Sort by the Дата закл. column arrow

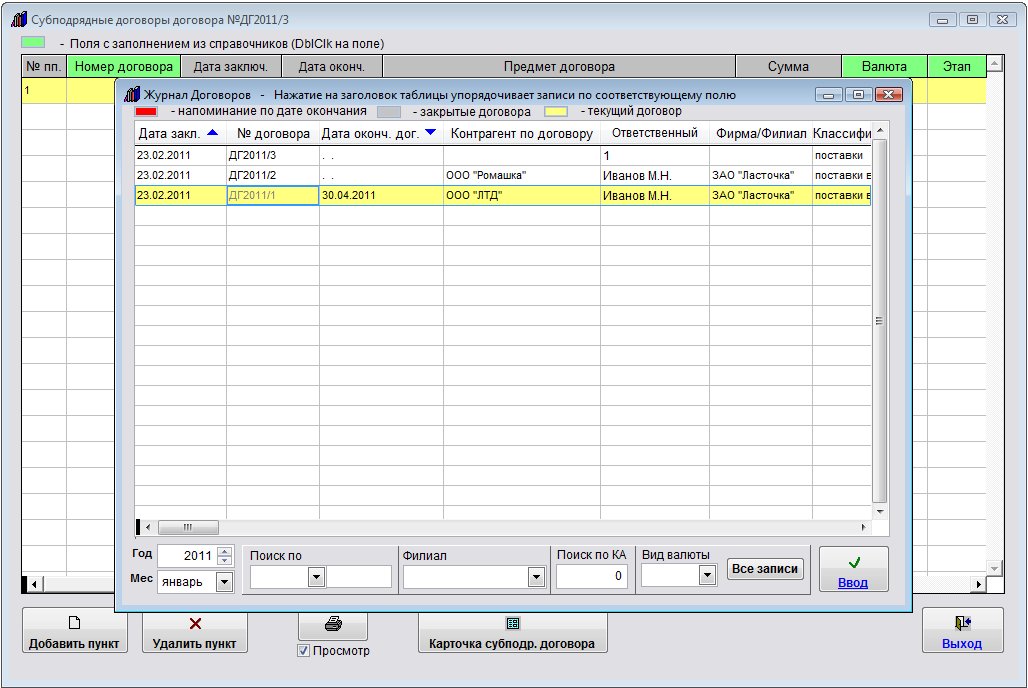pyautogui.click(x=211, y=132)
